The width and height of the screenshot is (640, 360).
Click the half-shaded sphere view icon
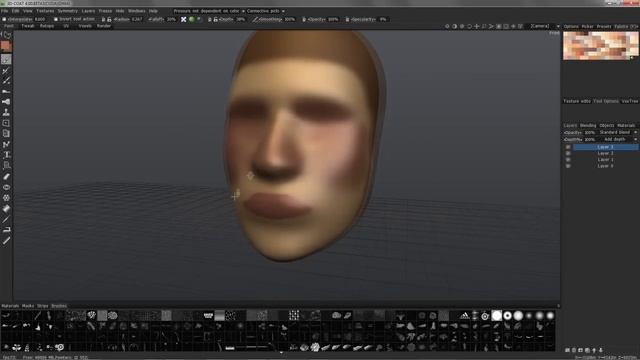(x=454, y=26)
